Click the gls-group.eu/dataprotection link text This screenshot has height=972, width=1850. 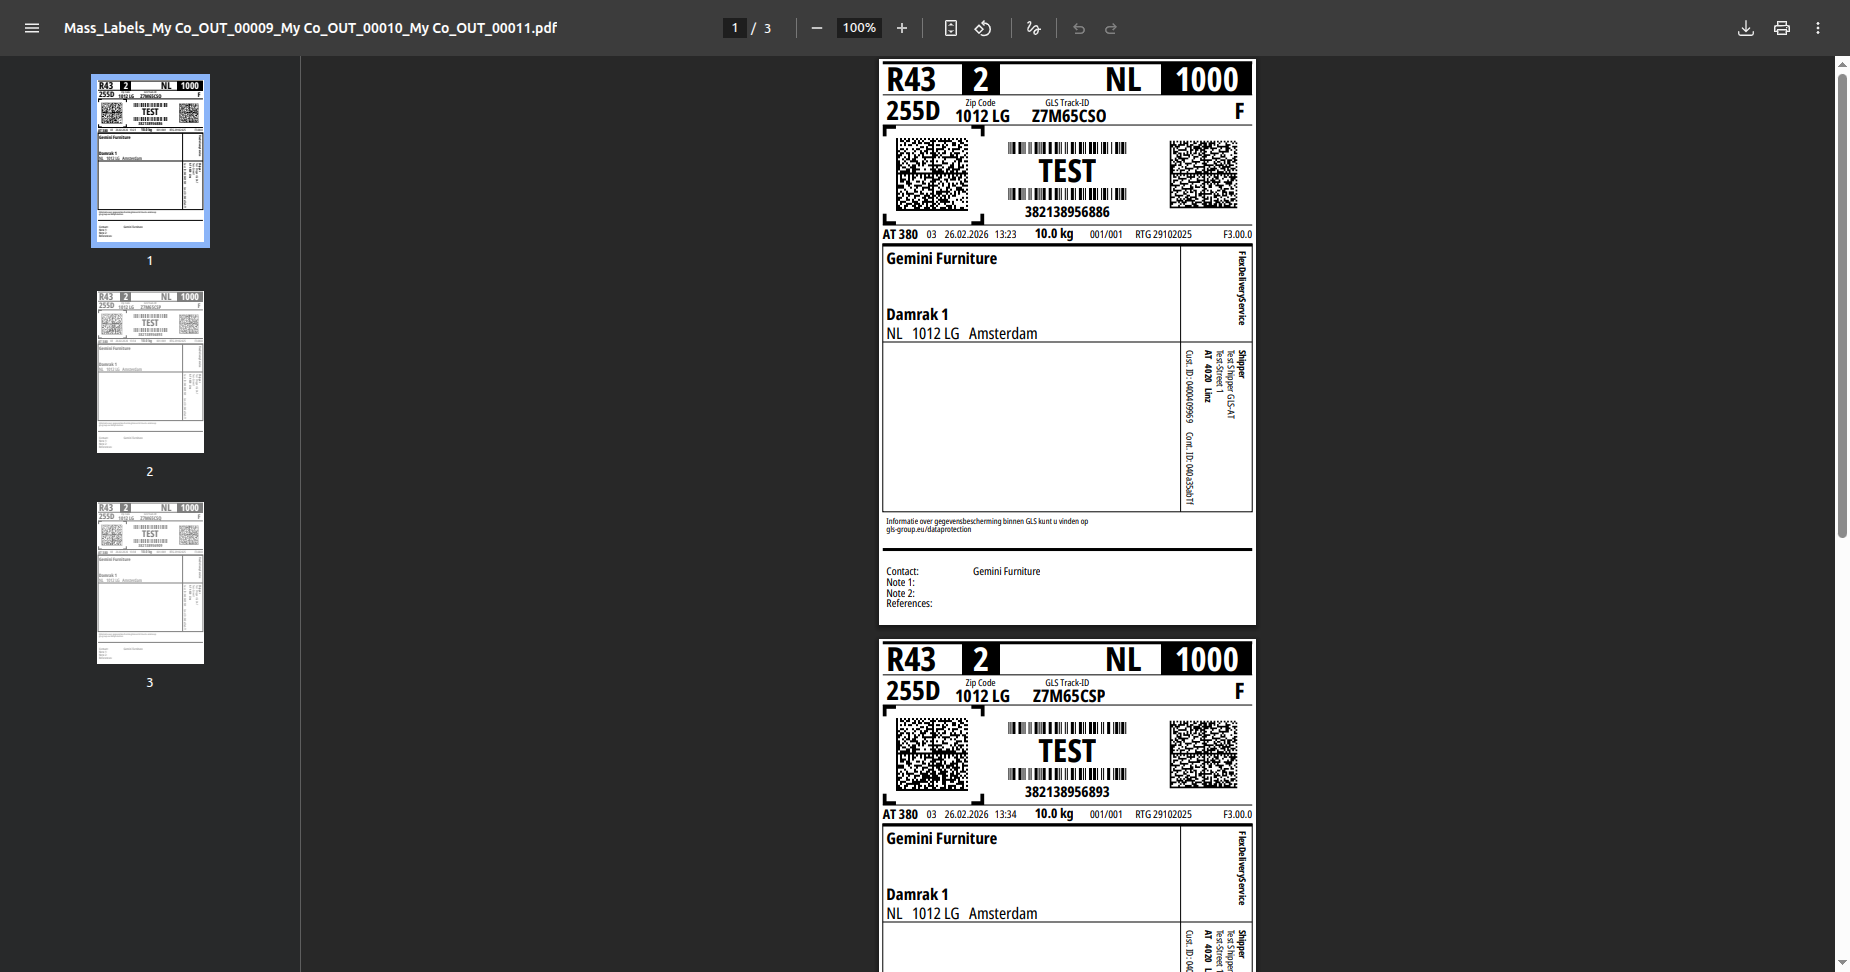point(928,530)
